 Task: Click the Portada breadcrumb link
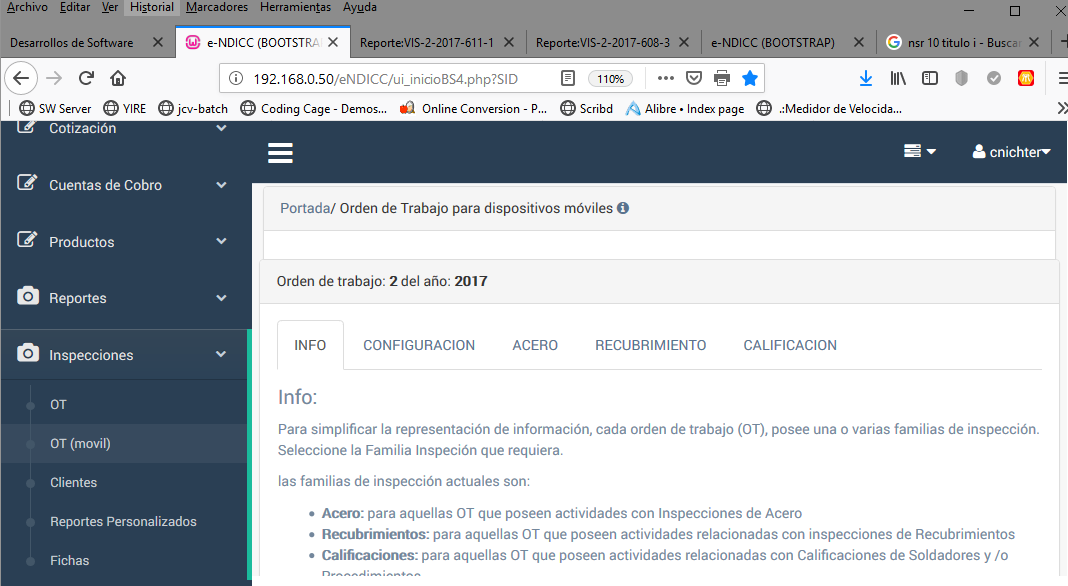[x=304, y=209]
